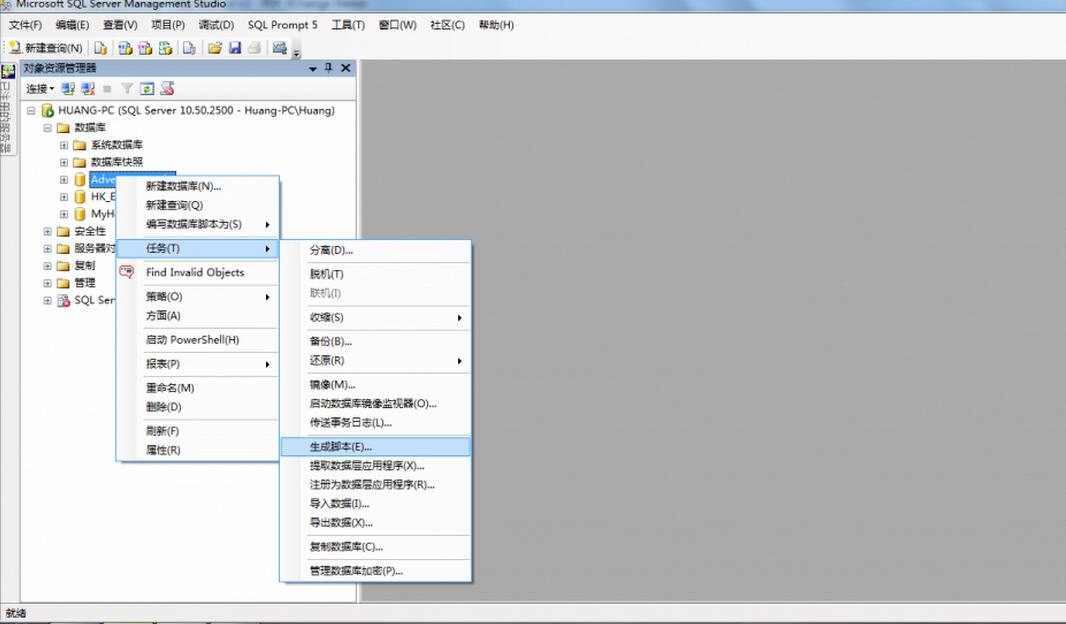Click the Object Explorer refresh icon

point(147,89)
